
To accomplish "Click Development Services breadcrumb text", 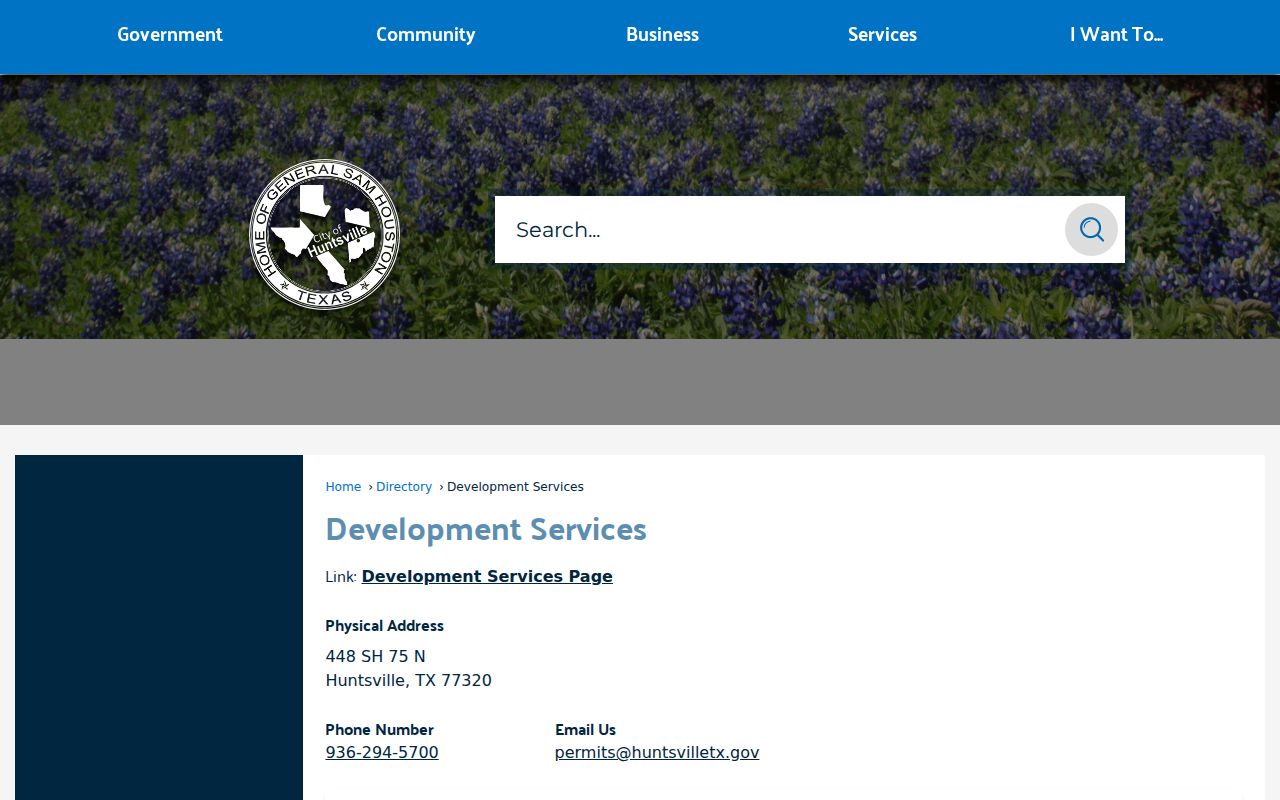I will point(515,487).
